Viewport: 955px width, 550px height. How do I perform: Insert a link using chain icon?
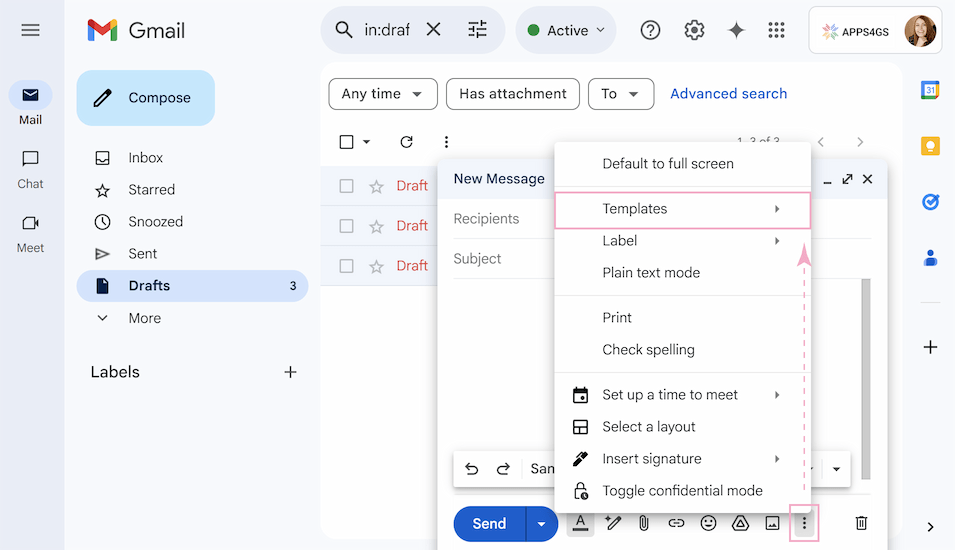point(676,523)
